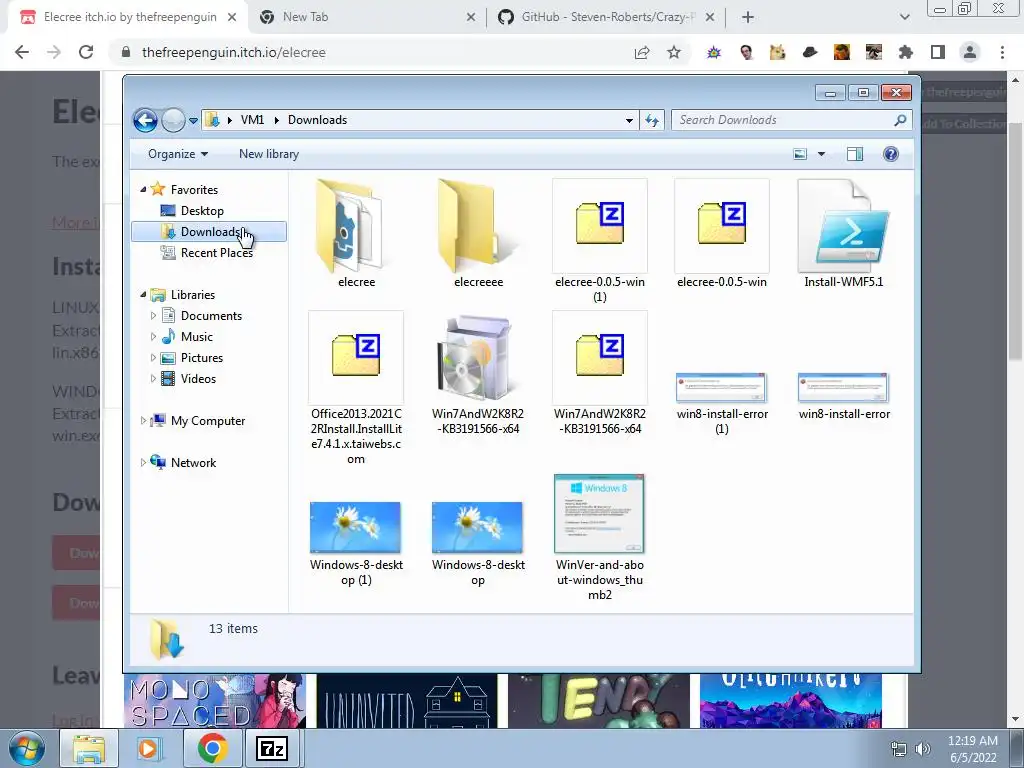Expand My Computer in navigation pane

click(x=143, y=421)
